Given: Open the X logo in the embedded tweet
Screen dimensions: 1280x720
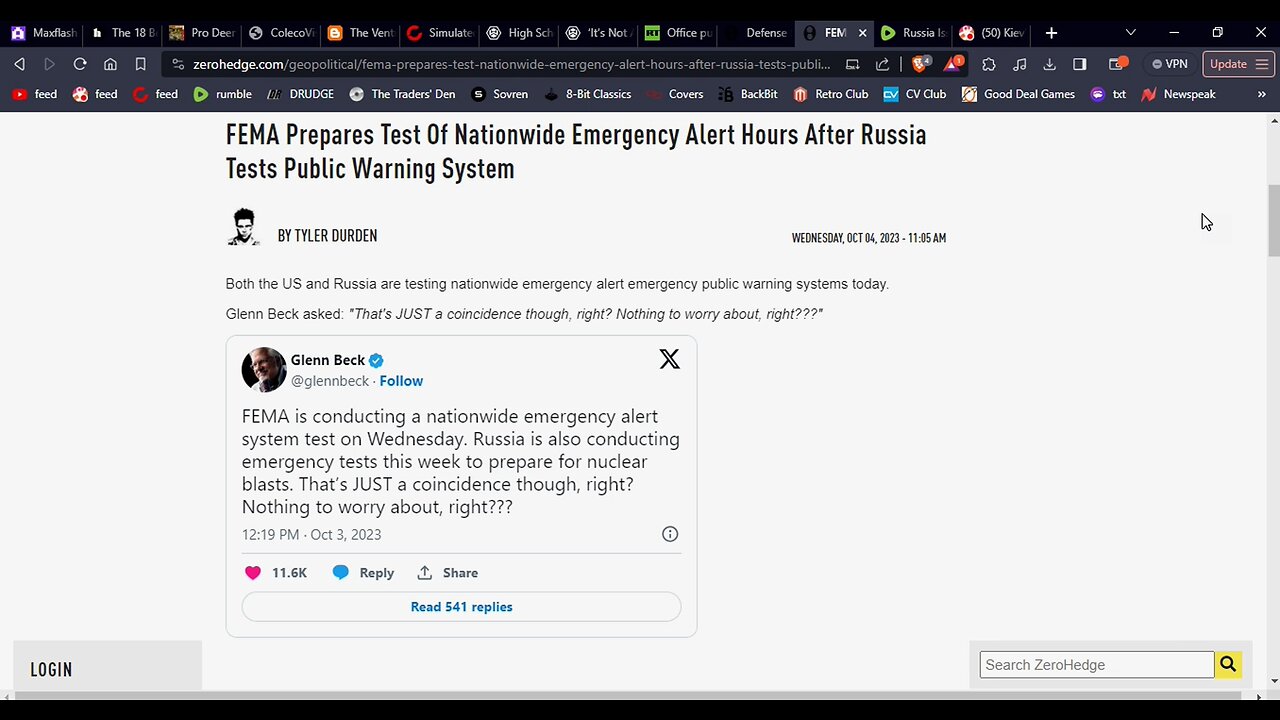Looking at the screenshot, I should point(669,359).
